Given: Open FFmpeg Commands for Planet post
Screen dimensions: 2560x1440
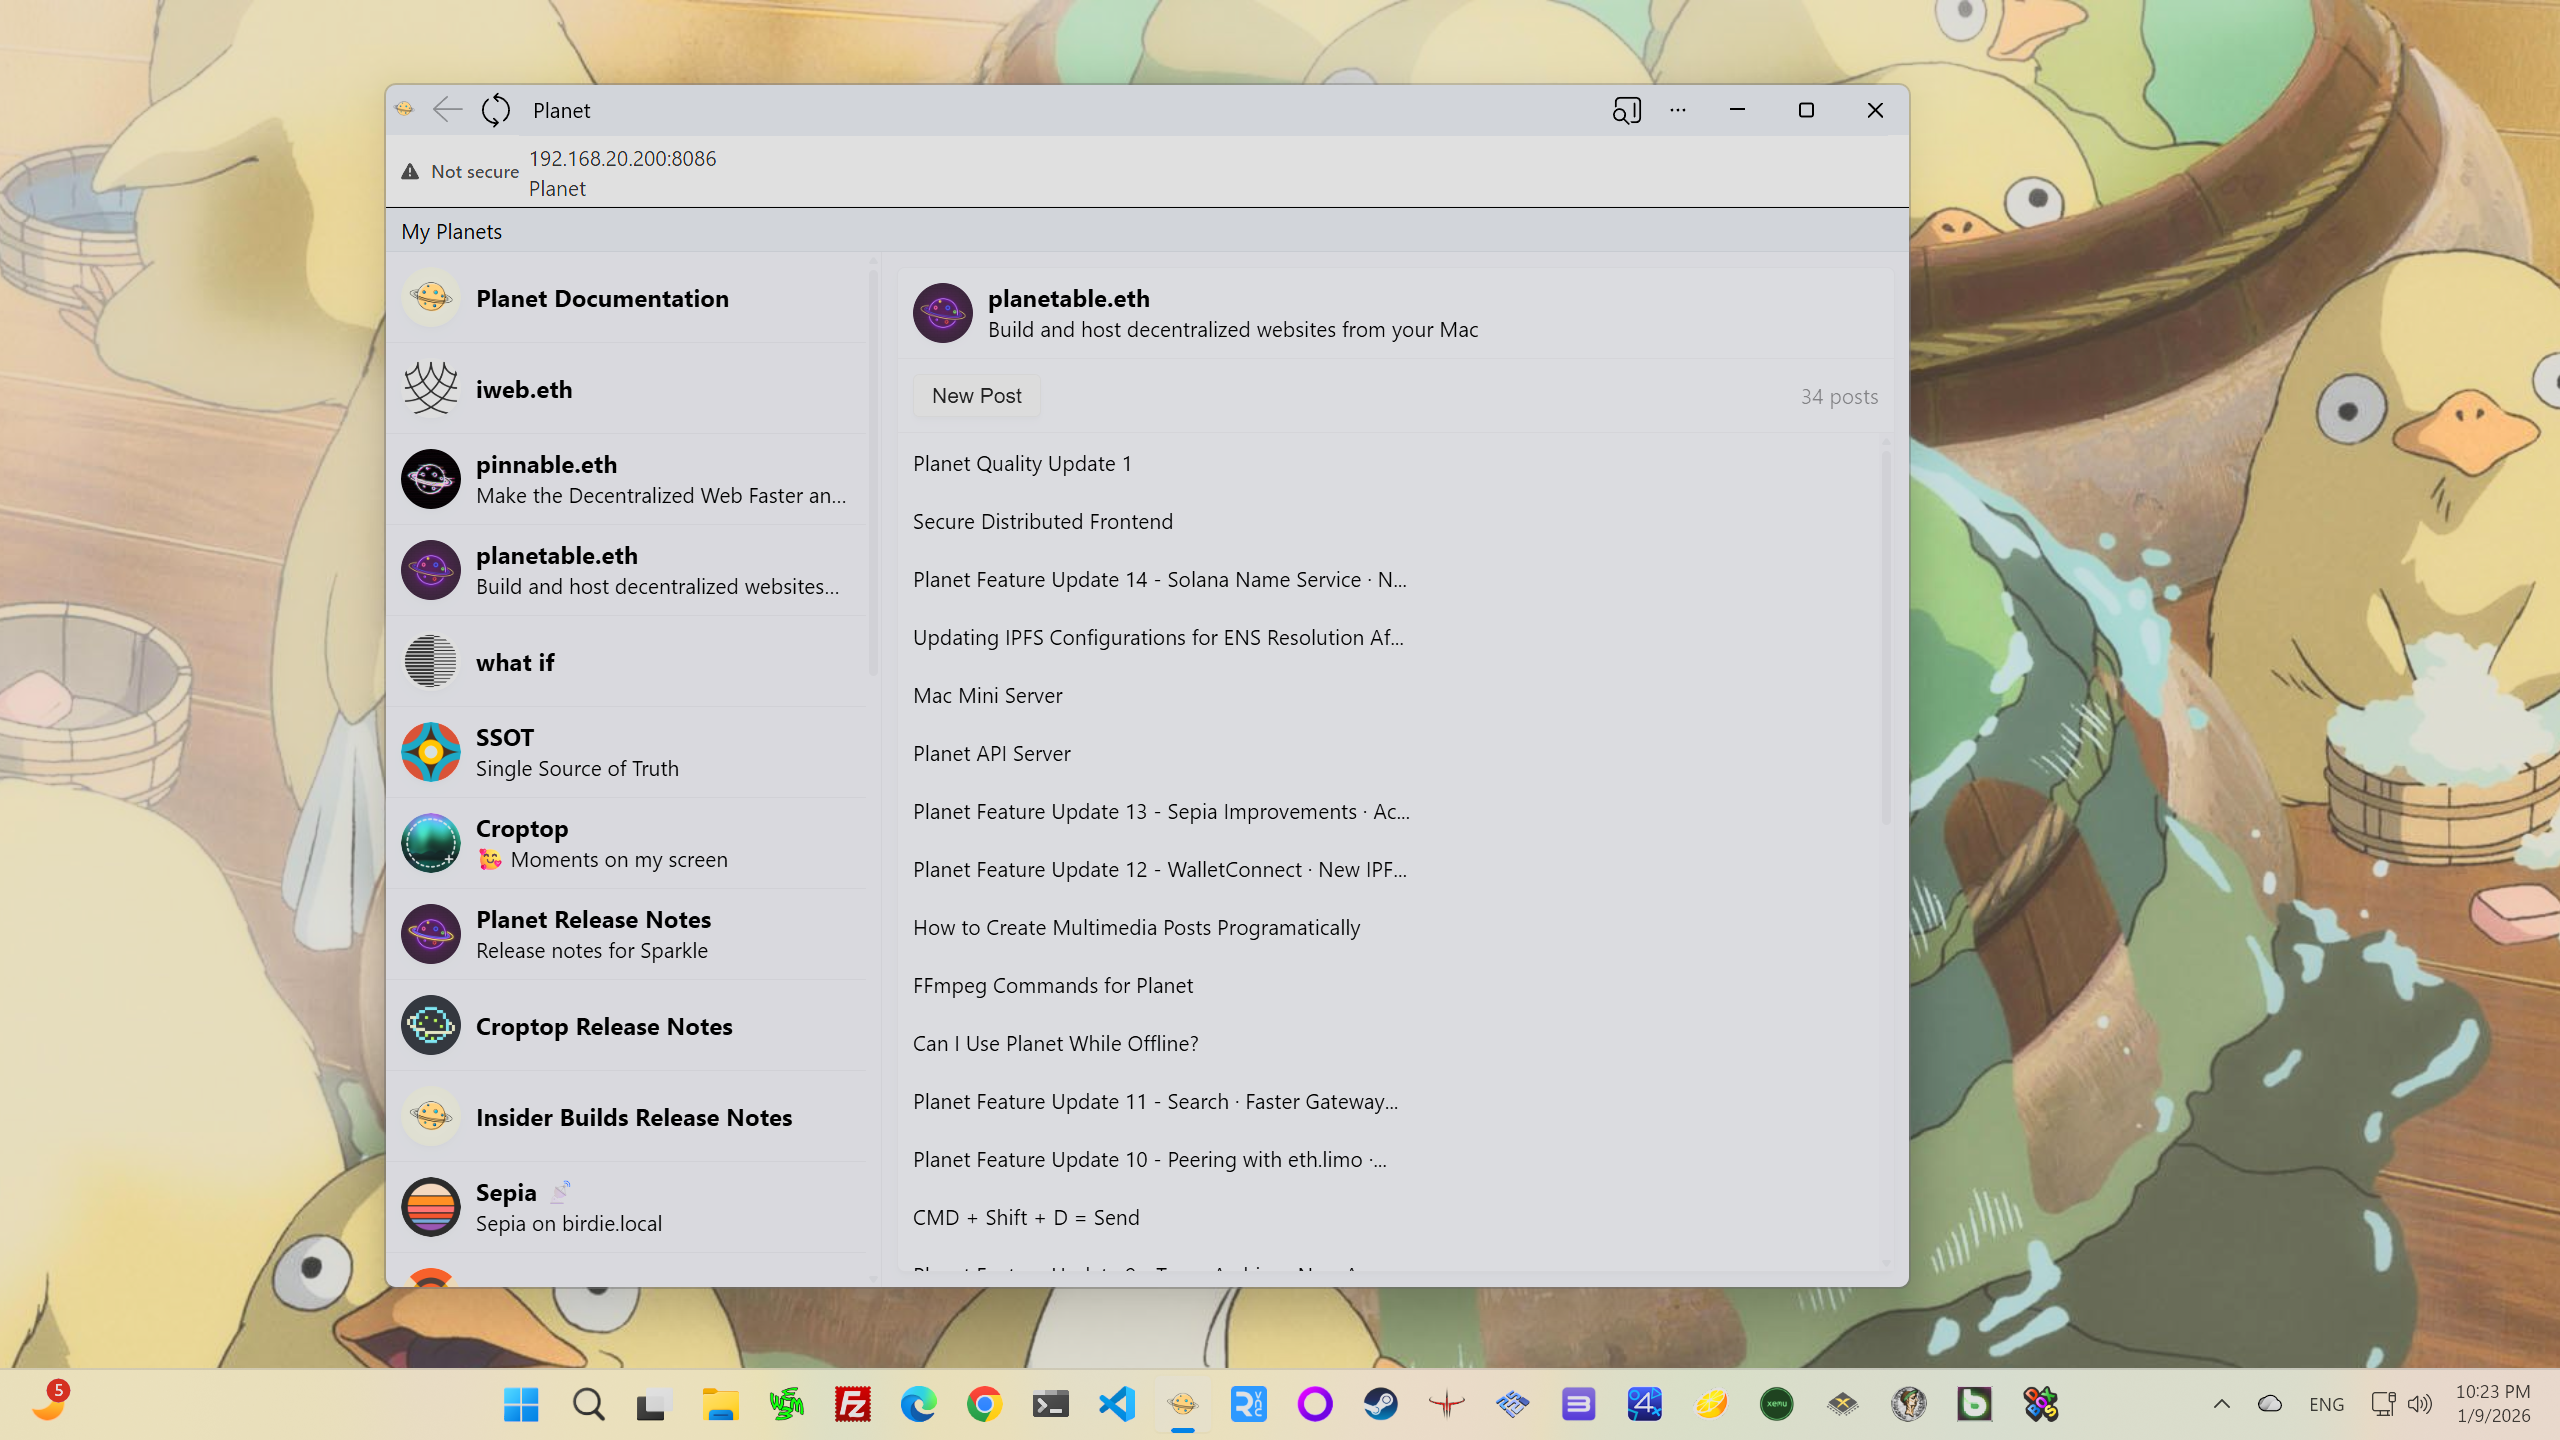Looking at the screenshot, I should (x=1052, y=986).
